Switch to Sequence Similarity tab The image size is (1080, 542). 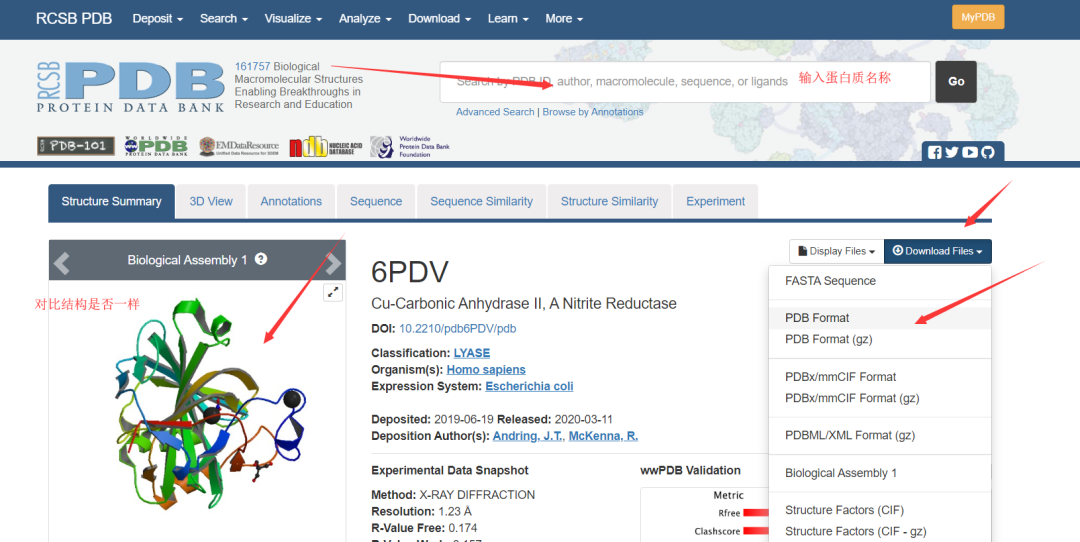pyautogui.click(x=481, y=201)
